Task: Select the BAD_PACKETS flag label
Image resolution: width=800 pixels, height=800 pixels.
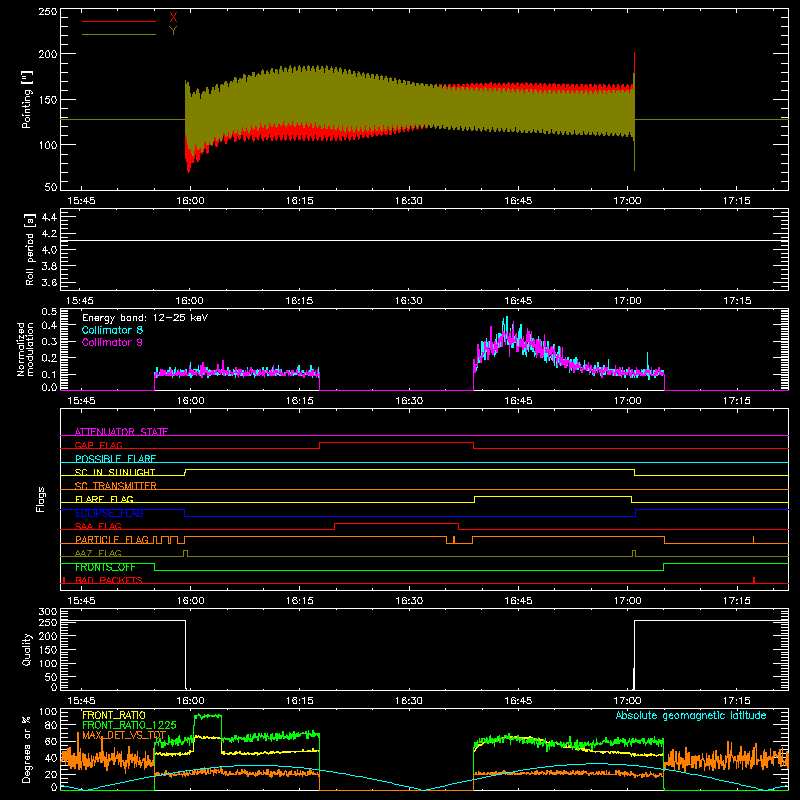Action: pyautogui.click(x=109, y=580)
